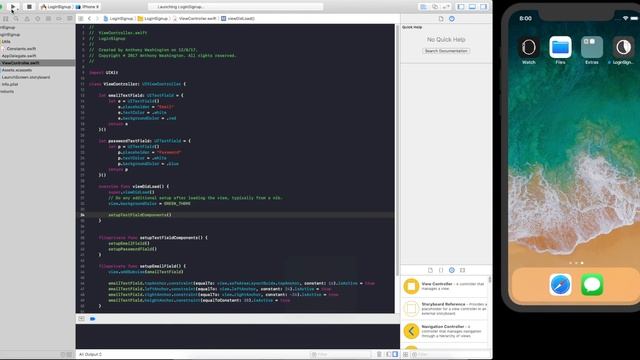Click the Launching LoginSignup activity status field

click(236, 7)
